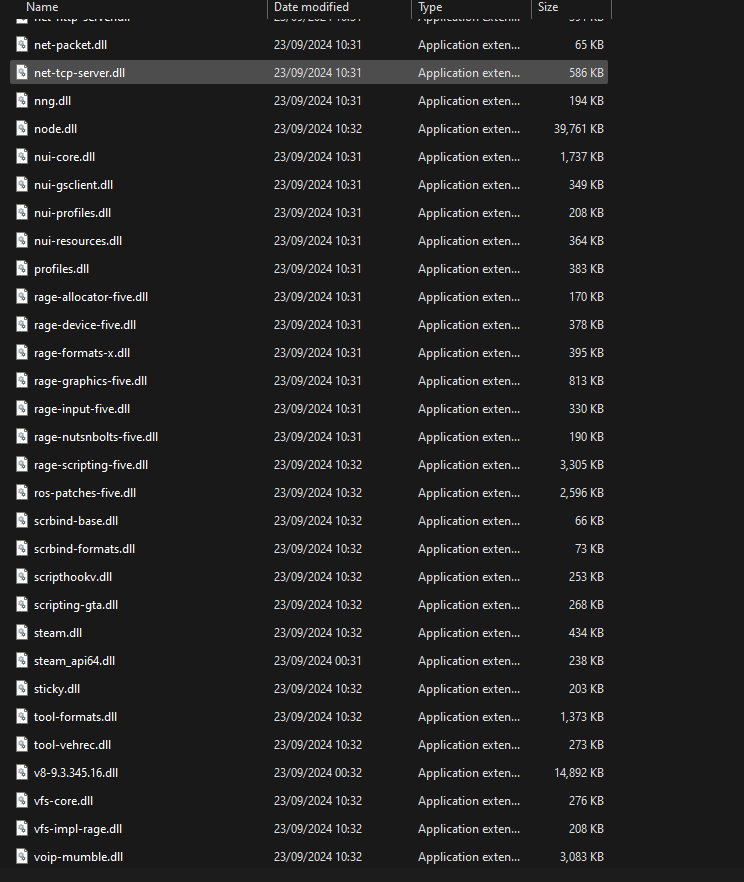Click the nng.dll file icon

[22, 101]
